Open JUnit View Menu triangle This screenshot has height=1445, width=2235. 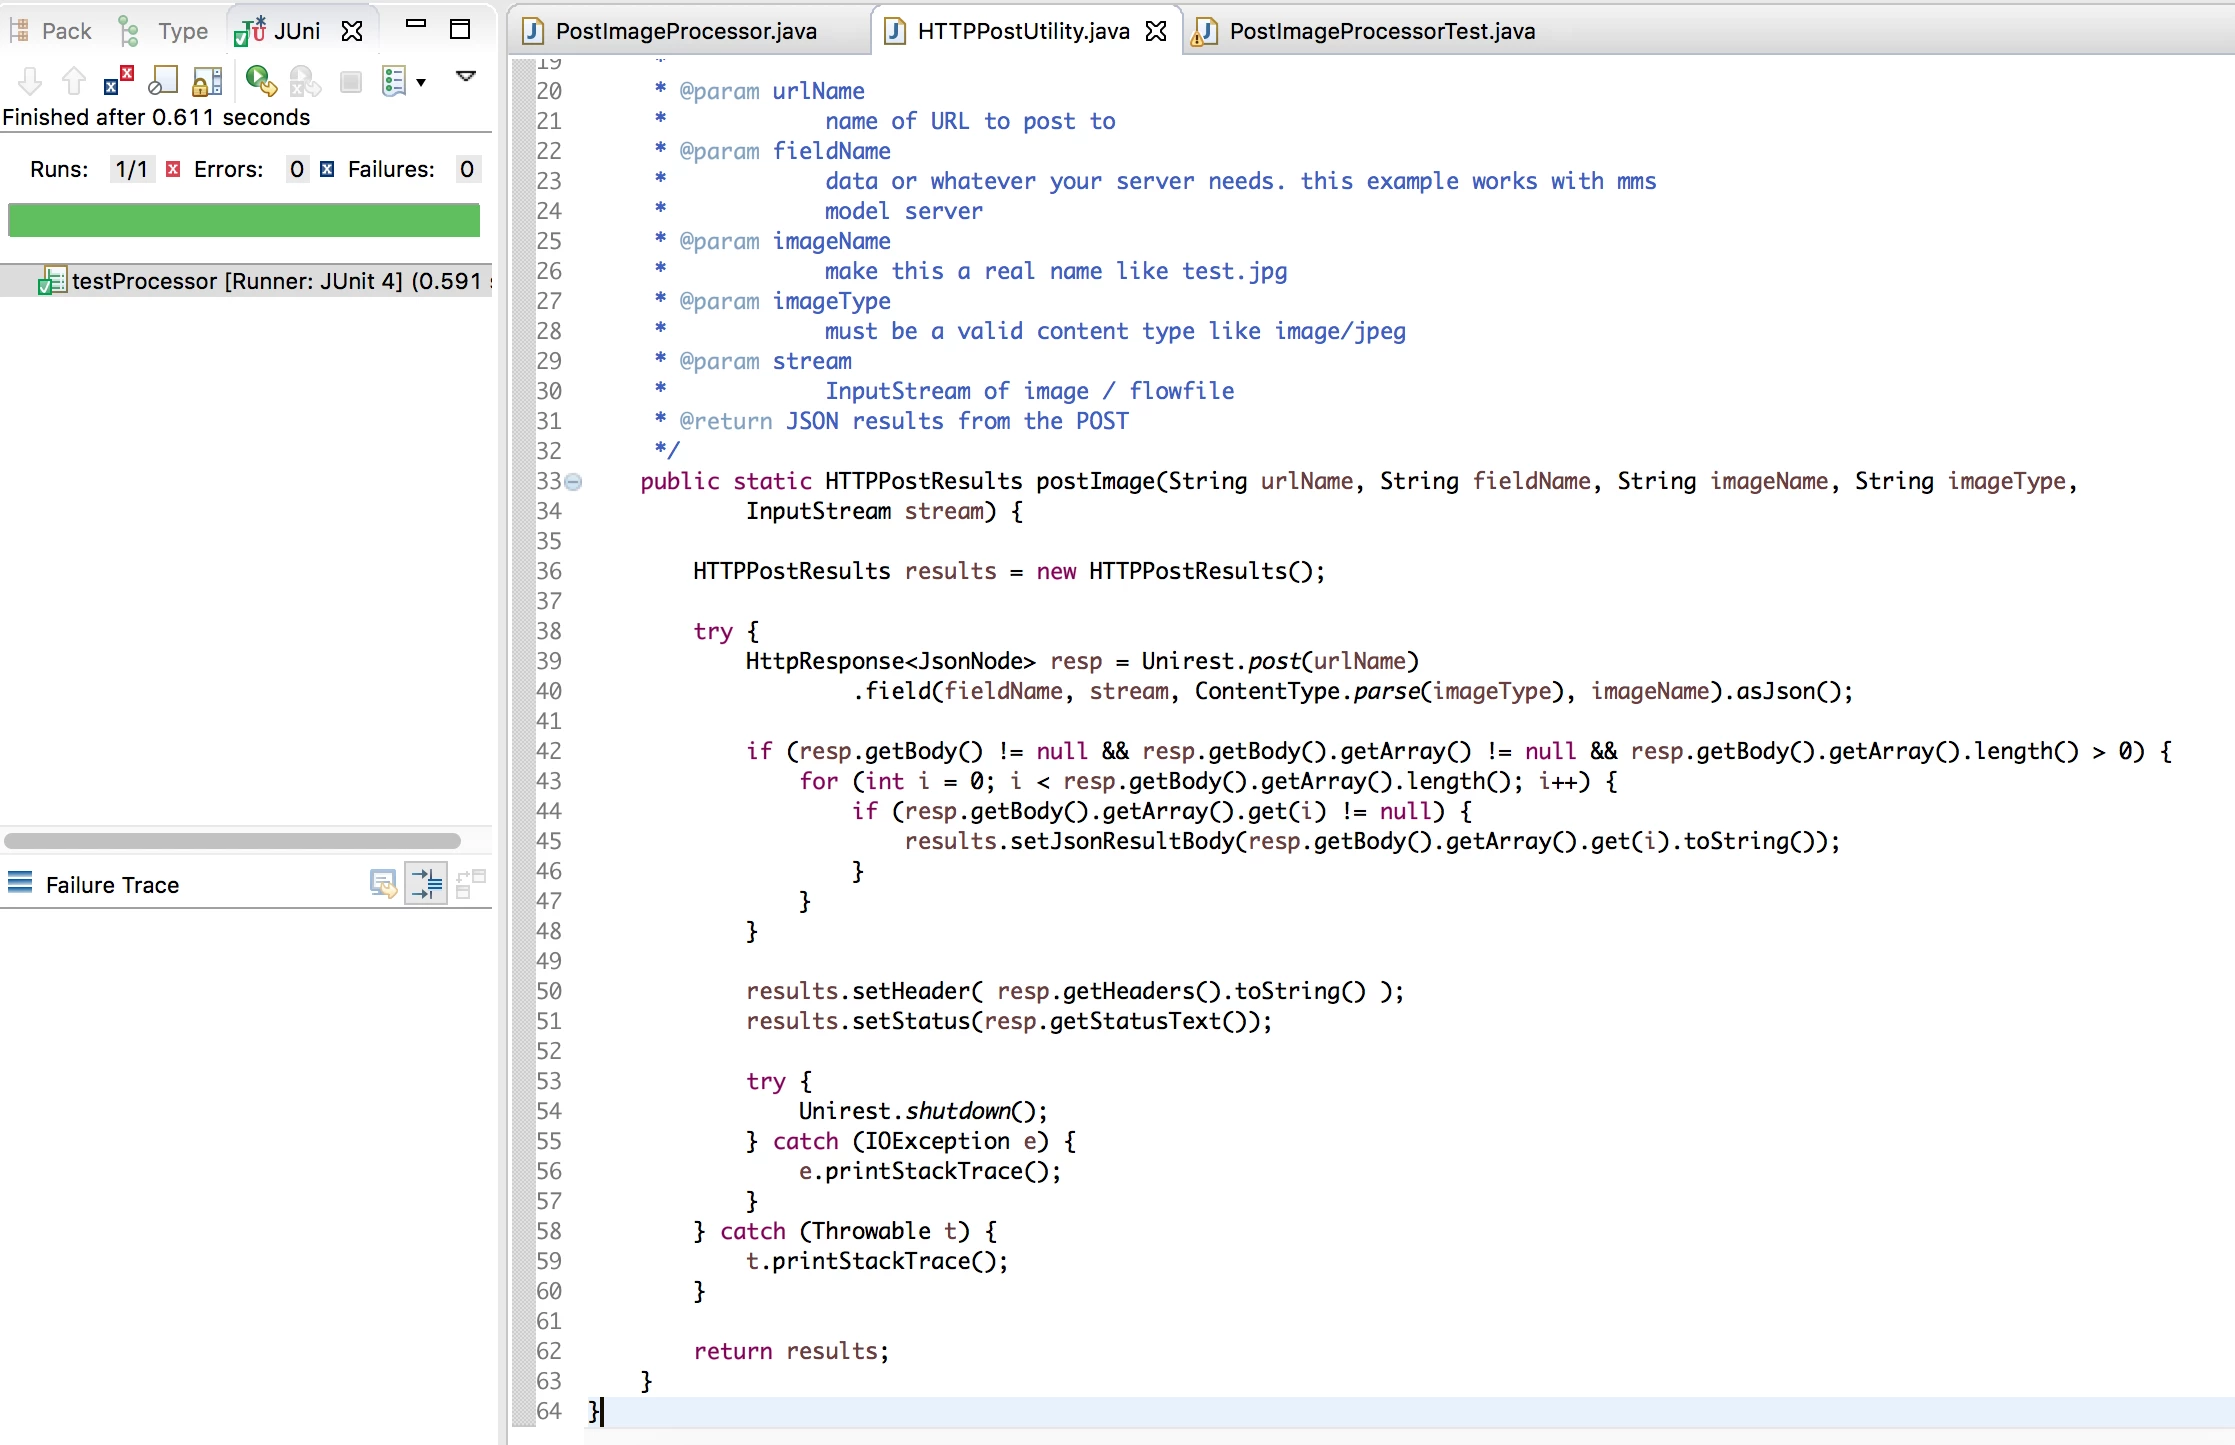click(466, 76)
